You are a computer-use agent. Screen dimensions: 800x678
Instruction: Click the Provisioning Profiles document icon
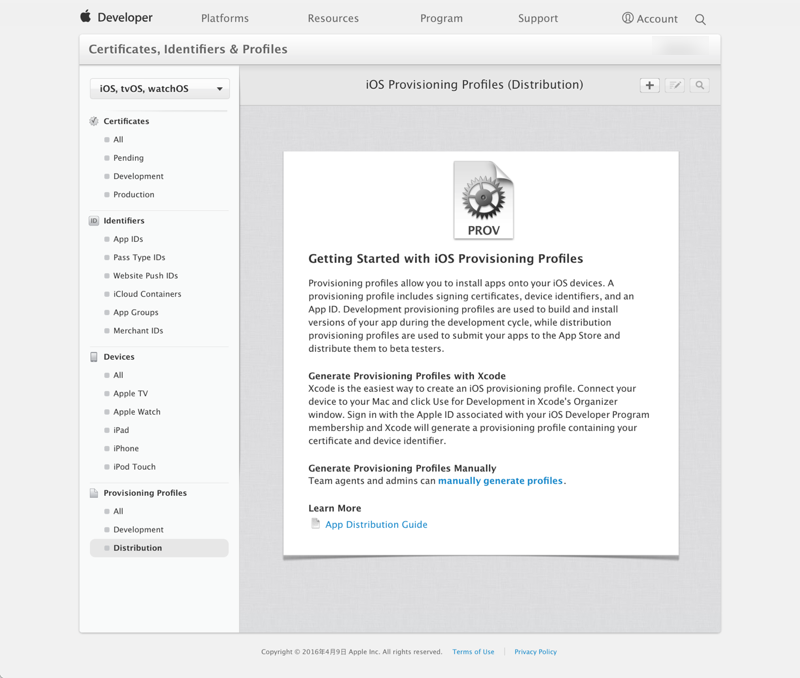(94, 493)
